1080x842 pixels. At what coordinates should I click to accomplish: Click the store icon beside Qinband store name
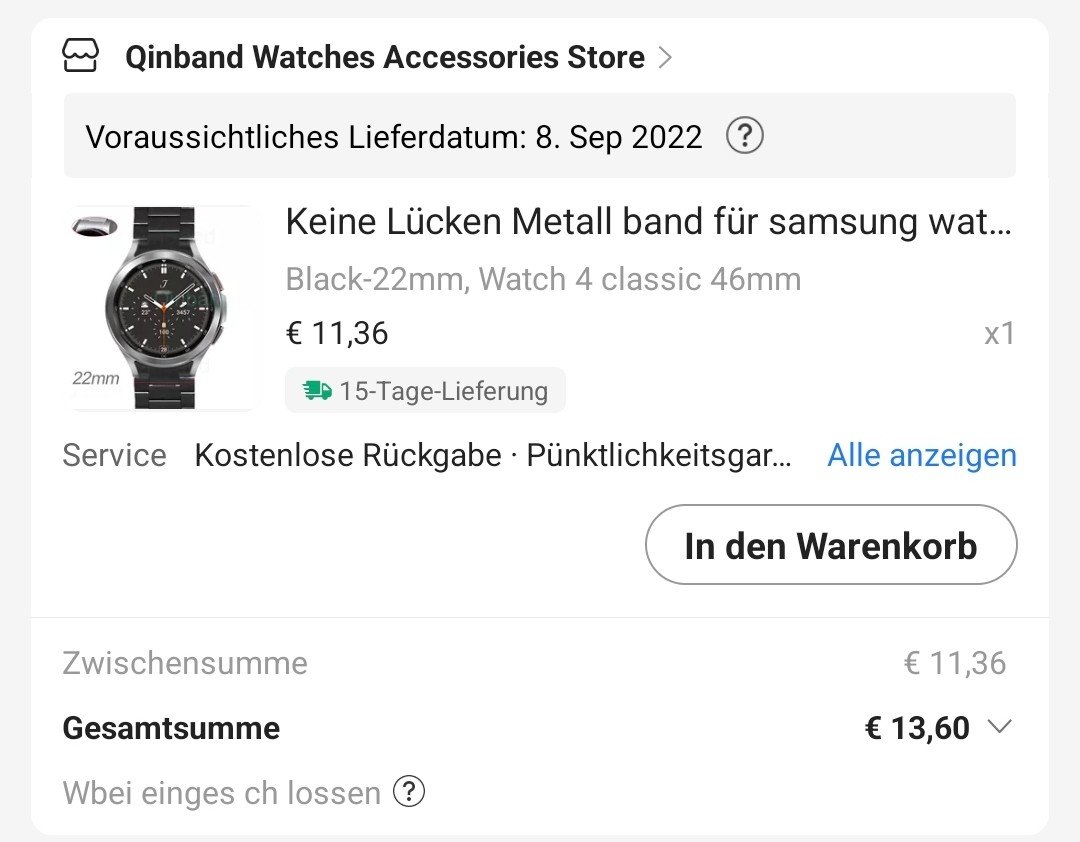80,56
